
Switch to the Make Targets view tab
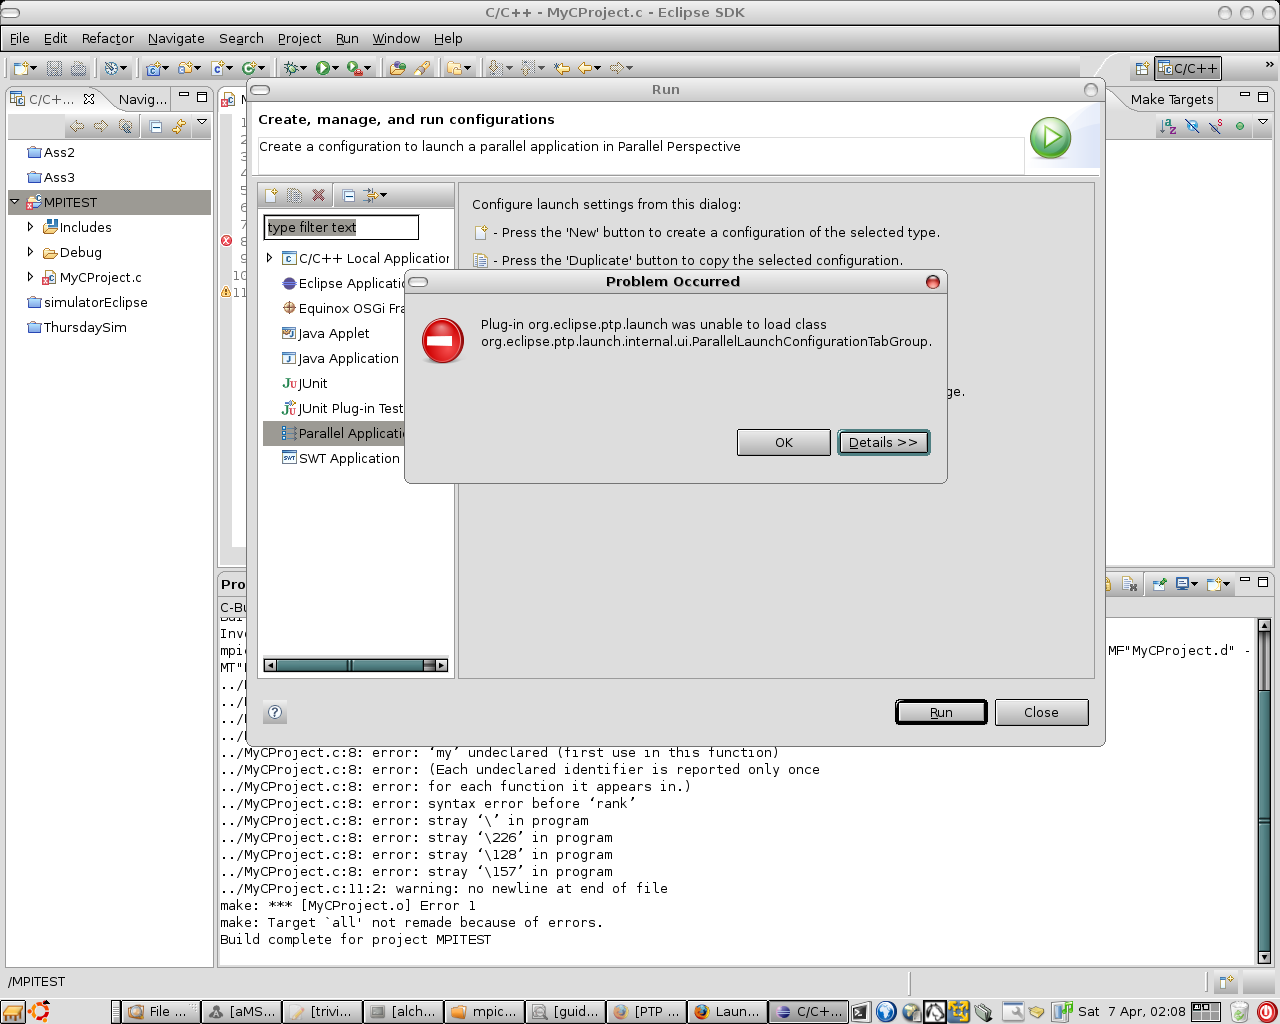coord(1172,99)
